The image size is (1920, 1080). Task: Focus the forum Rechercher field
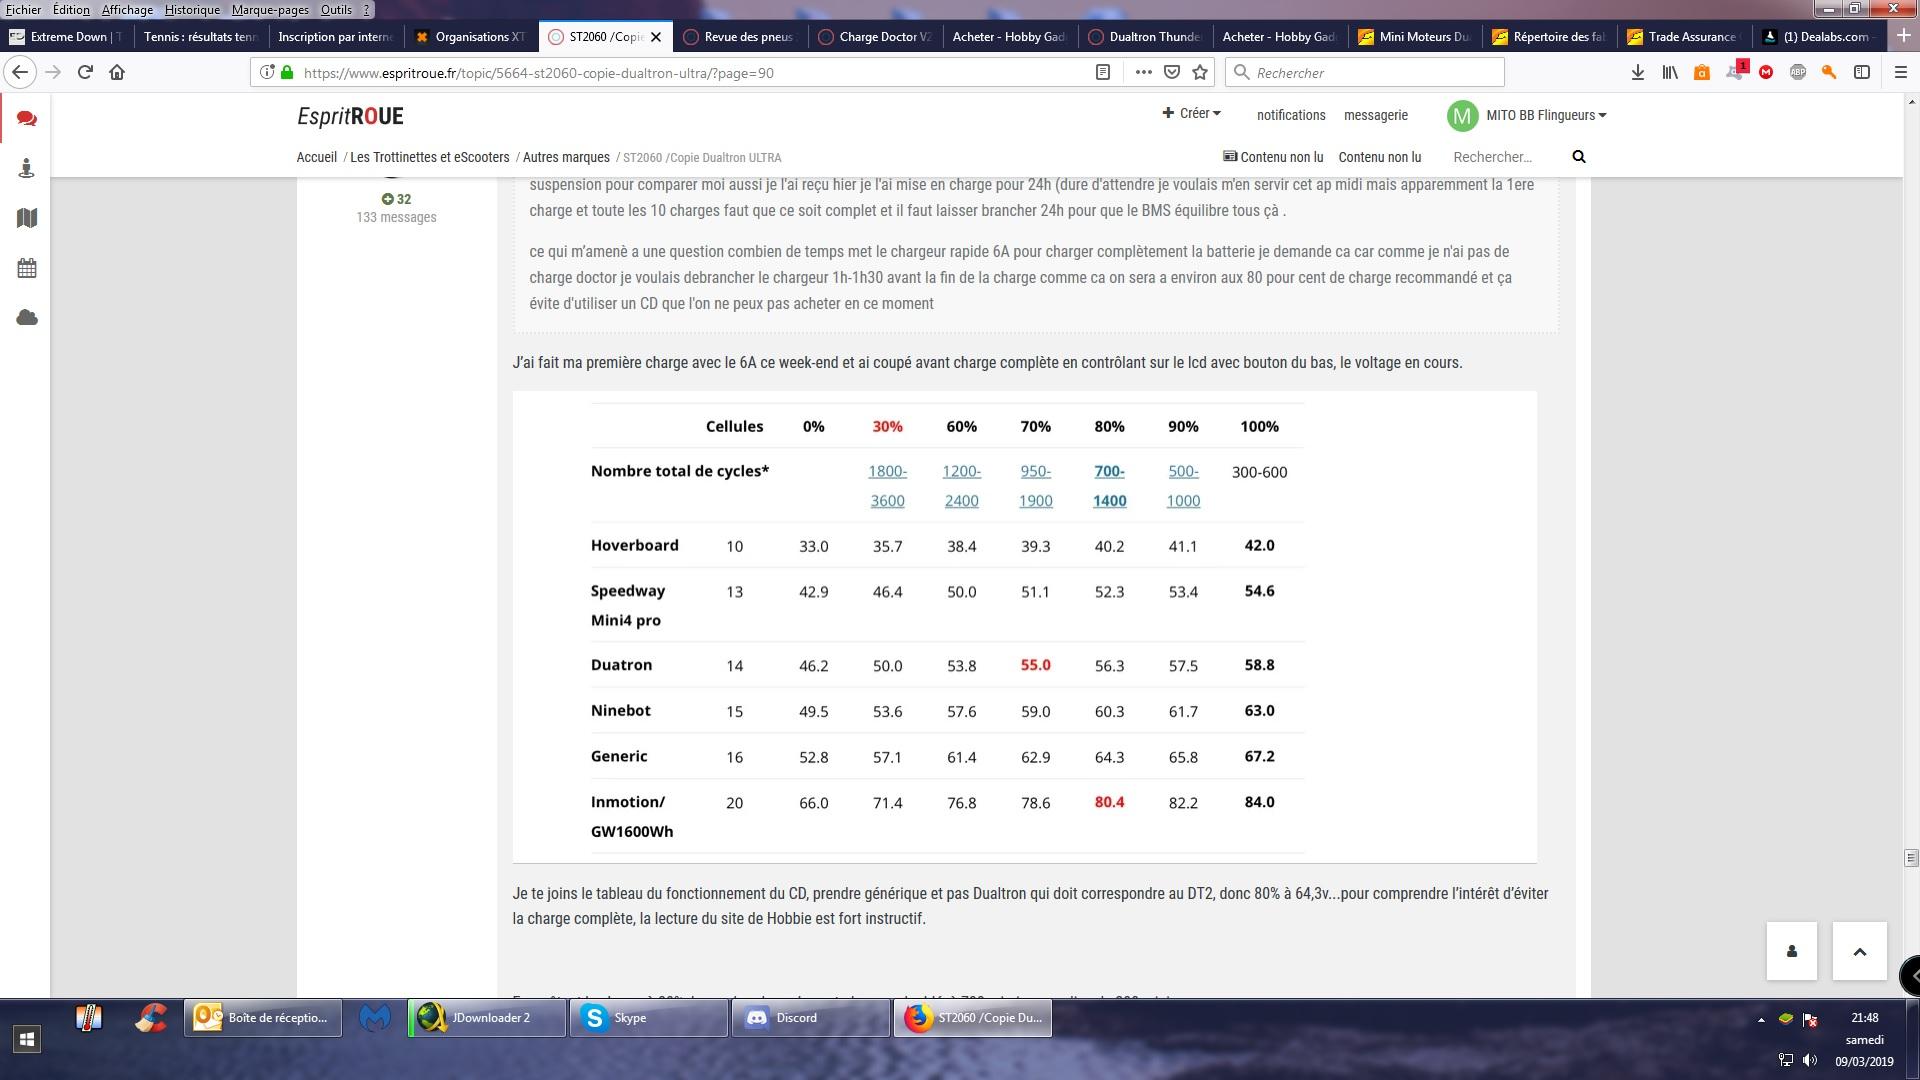pos(1506,157)
